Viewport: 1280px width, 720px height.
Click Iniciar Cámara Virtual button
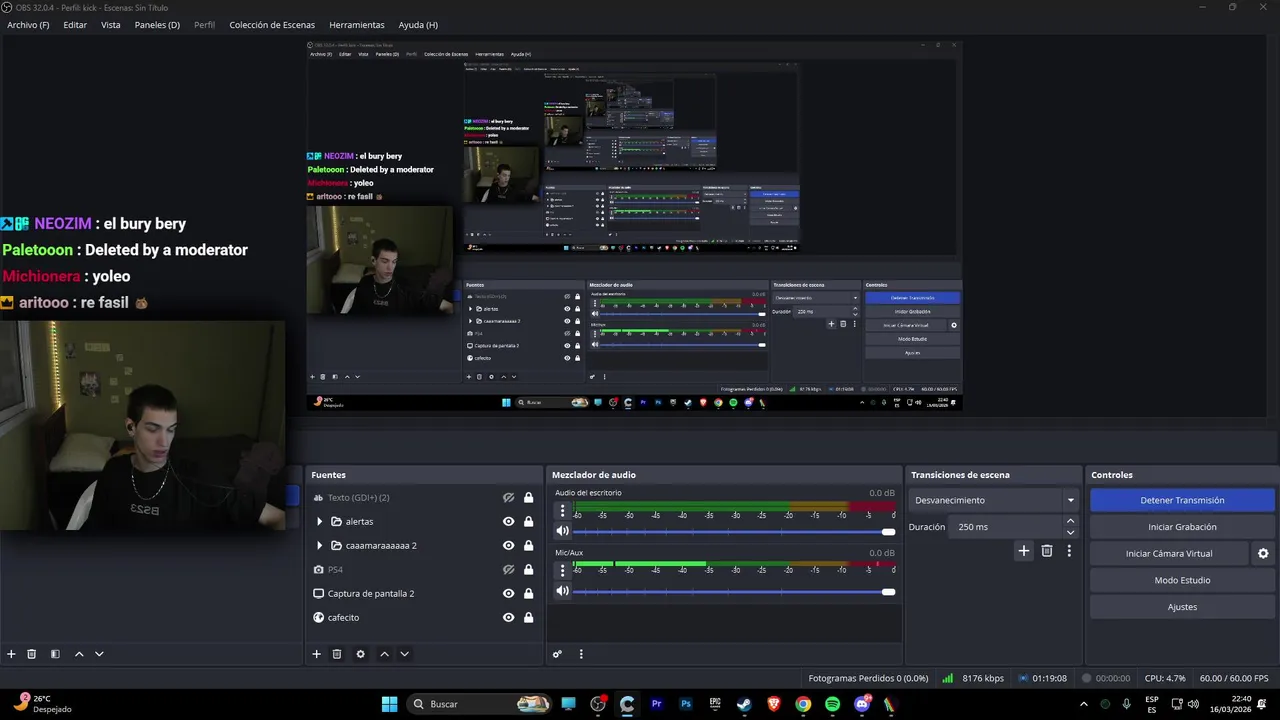(x=1169, y=553)
